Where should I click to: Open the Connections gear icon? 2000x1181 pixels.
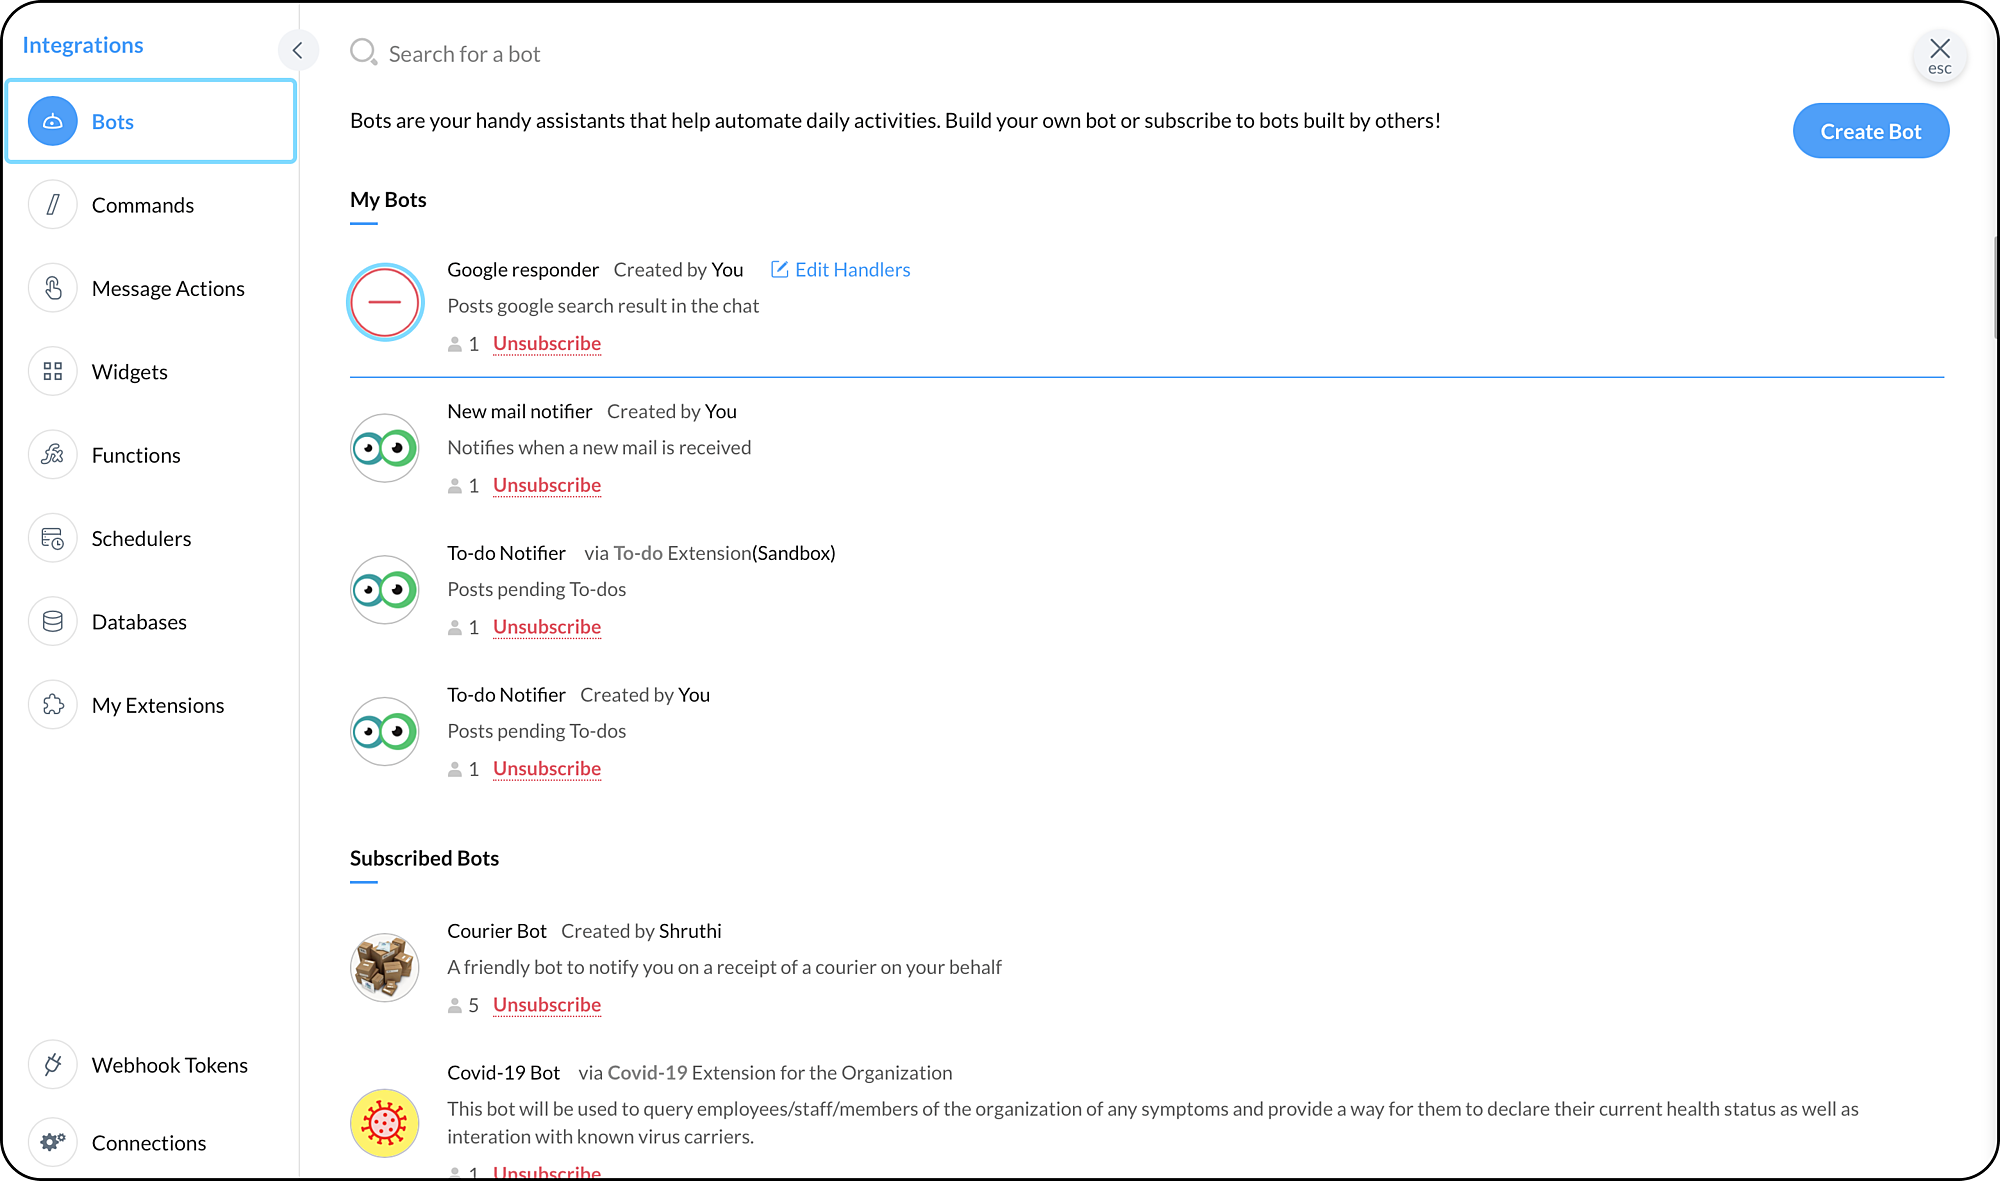coord(53,1142)
